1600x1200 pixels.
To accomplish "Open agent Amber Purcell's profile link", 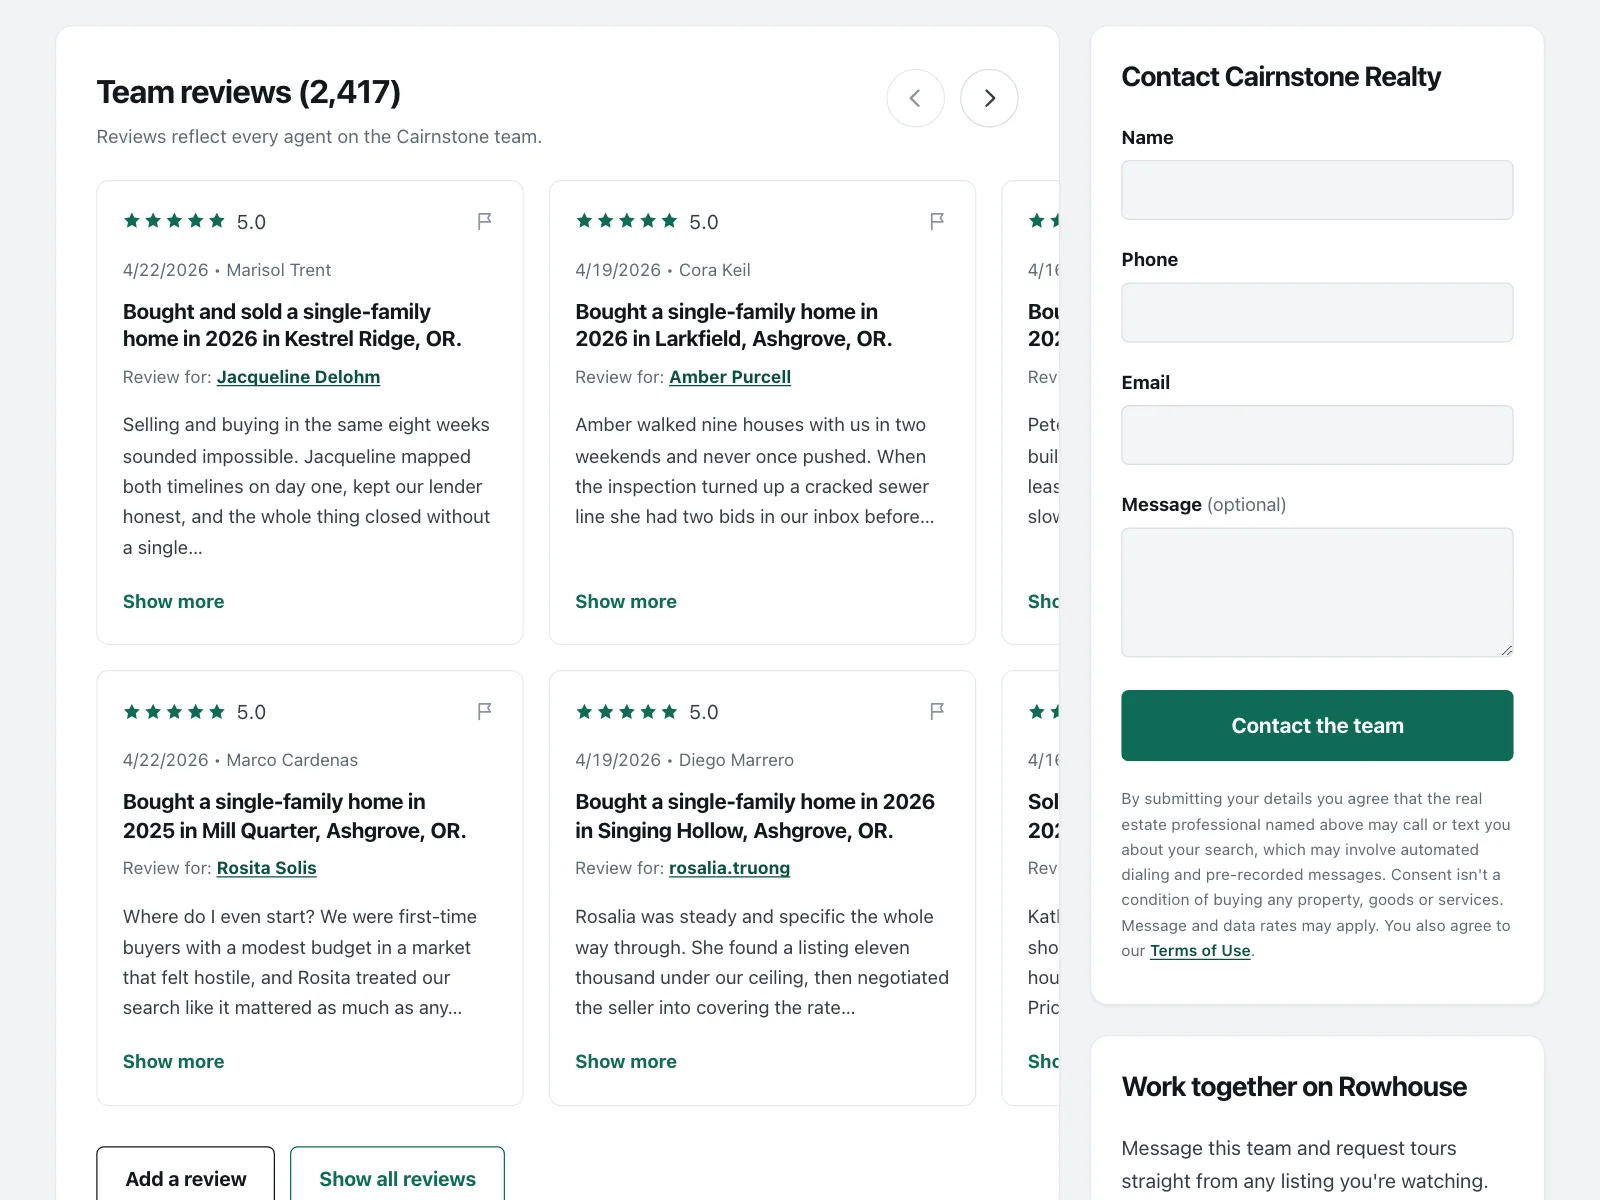I will point(730,377).
